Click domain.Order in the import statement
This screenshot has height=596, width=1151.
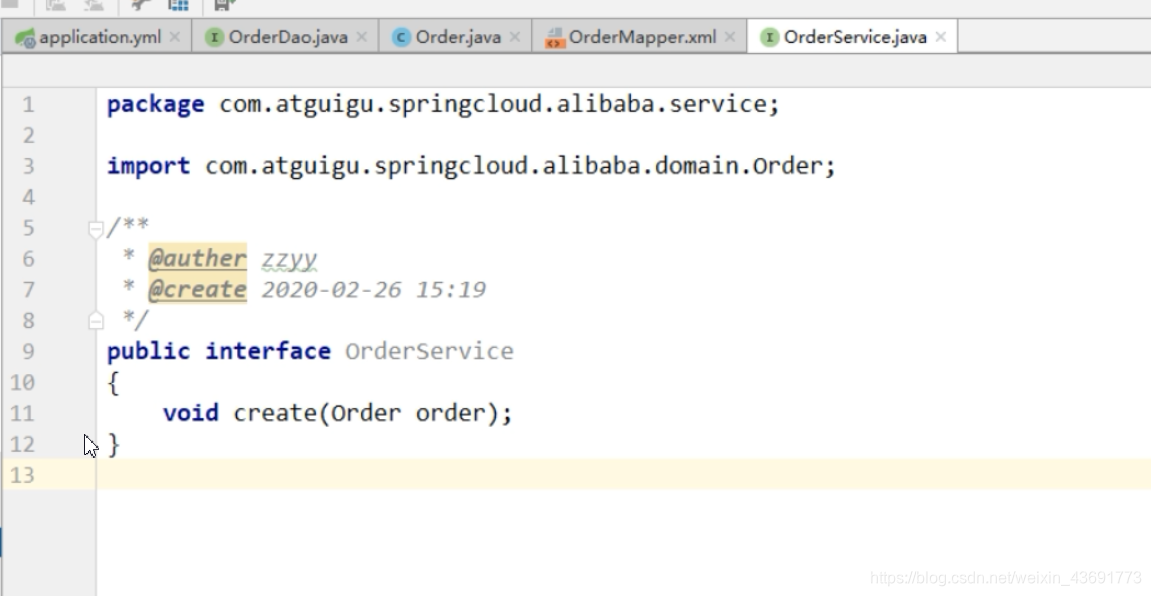(738, 166)
